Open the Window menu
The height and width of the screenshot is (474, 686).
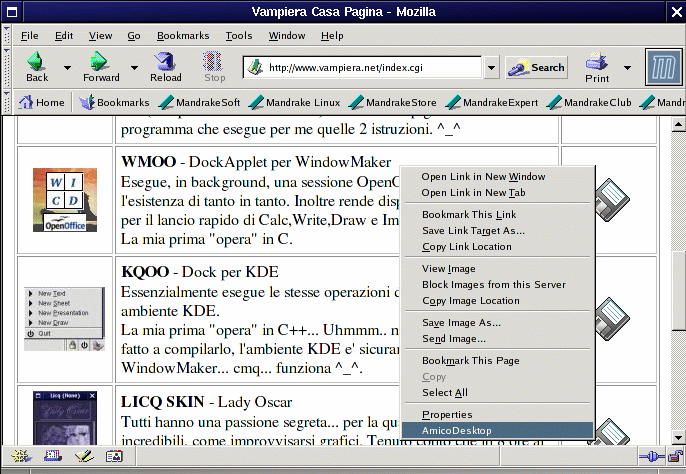coord(287,35)
